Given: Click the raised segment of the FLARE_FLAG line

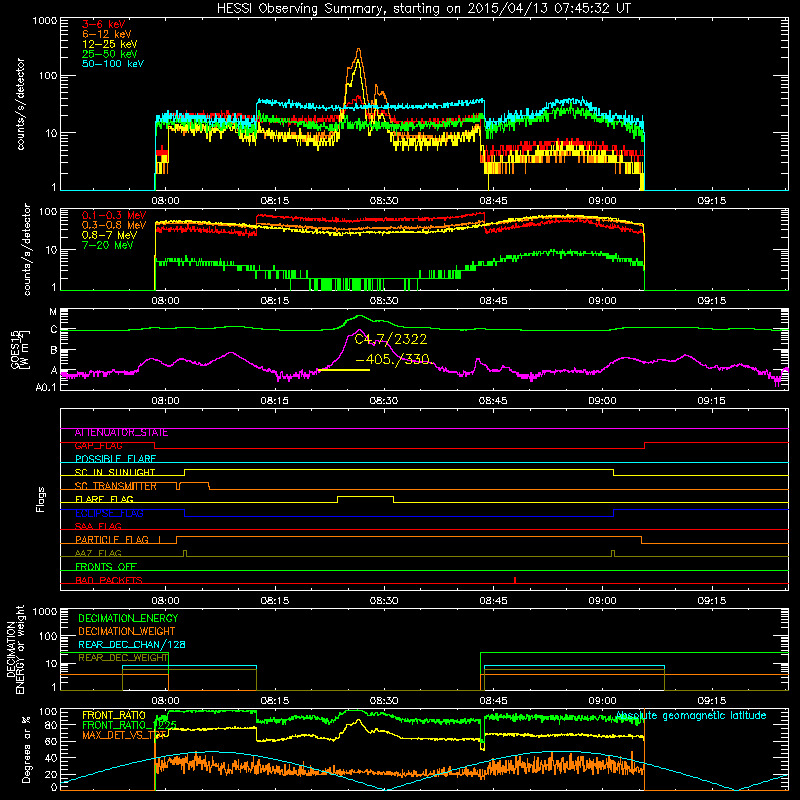Looking at the screenshot, I should pos(365,496).
